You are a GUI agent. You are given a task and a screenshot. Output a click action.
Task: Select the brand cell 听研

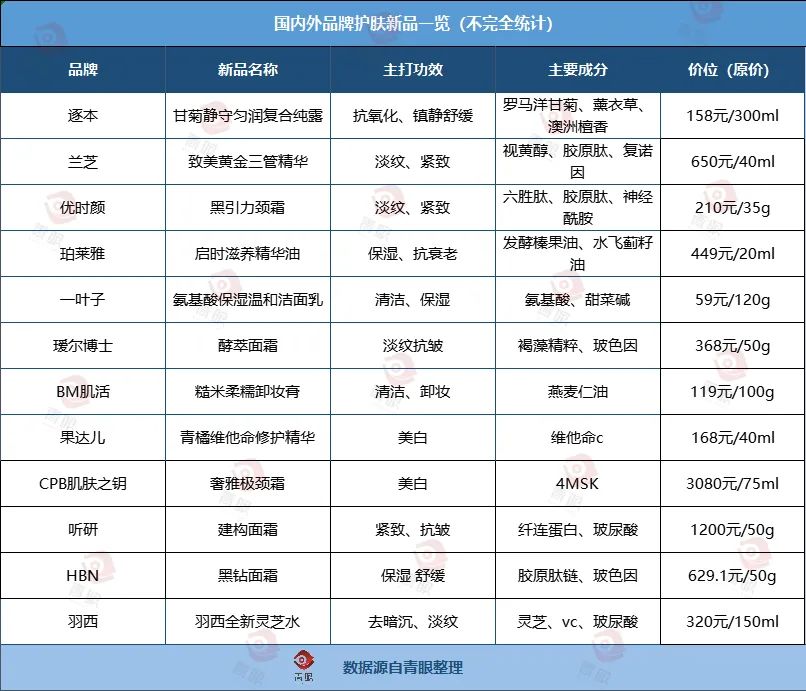83,530
